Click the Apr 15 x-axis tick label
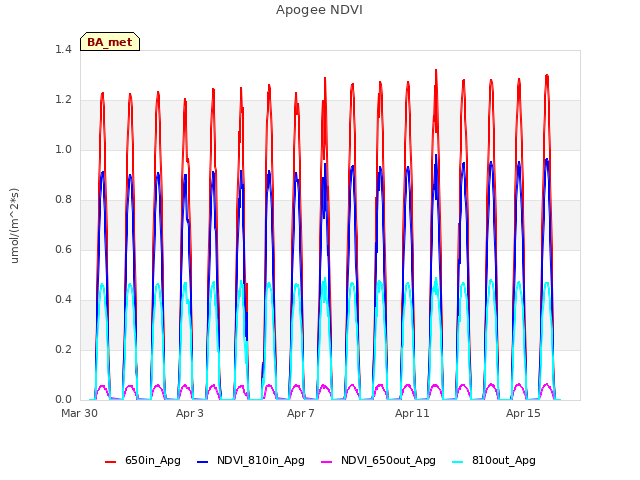 click(x=523, y=413)
